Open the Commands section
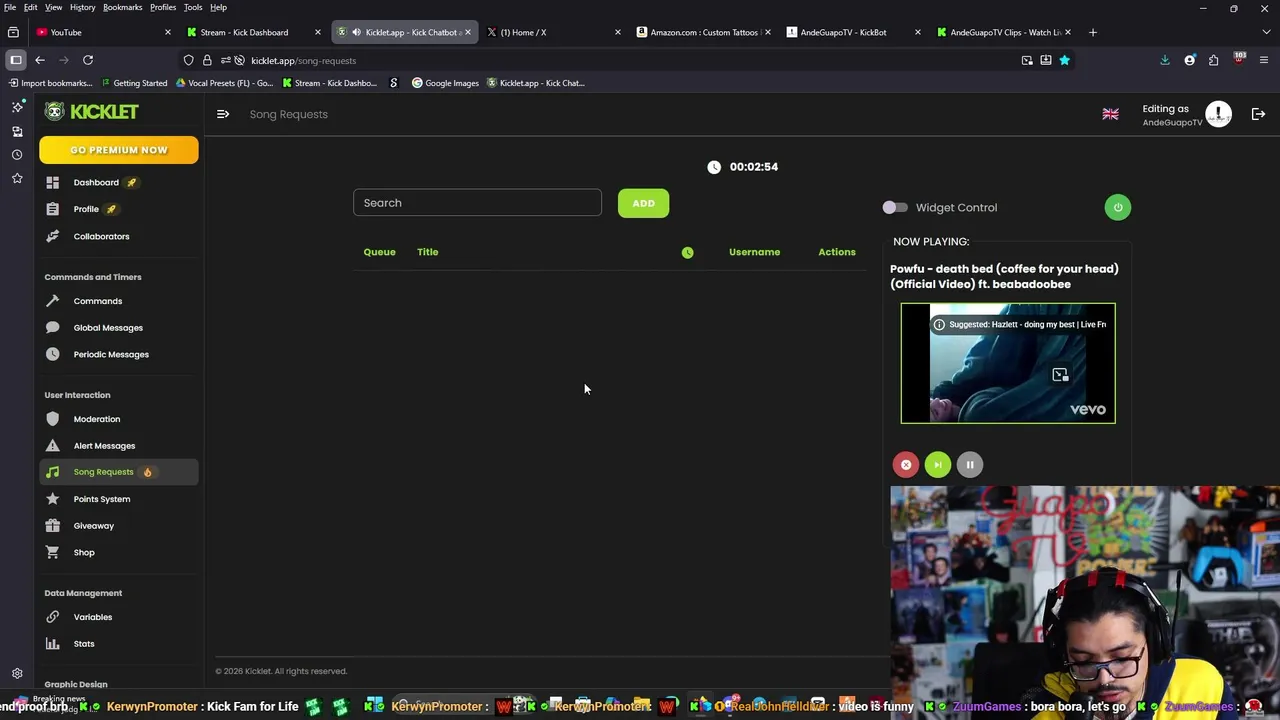 (x=118, y=301)
